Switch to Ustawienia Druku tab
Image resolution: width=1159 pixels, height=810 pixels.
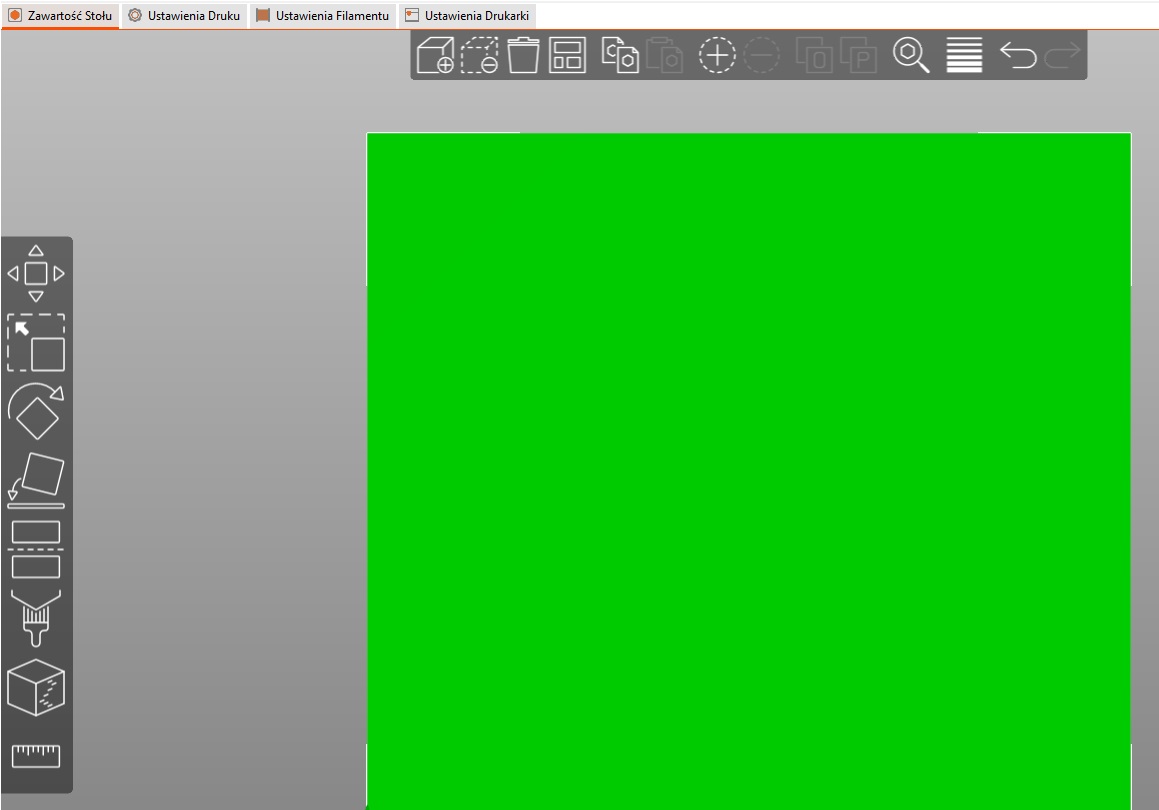tap(184, 16)
